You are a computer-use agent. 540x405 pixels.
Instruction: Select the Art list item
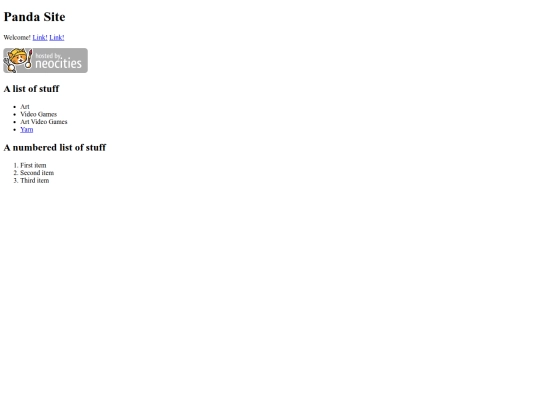click(25, 107)
